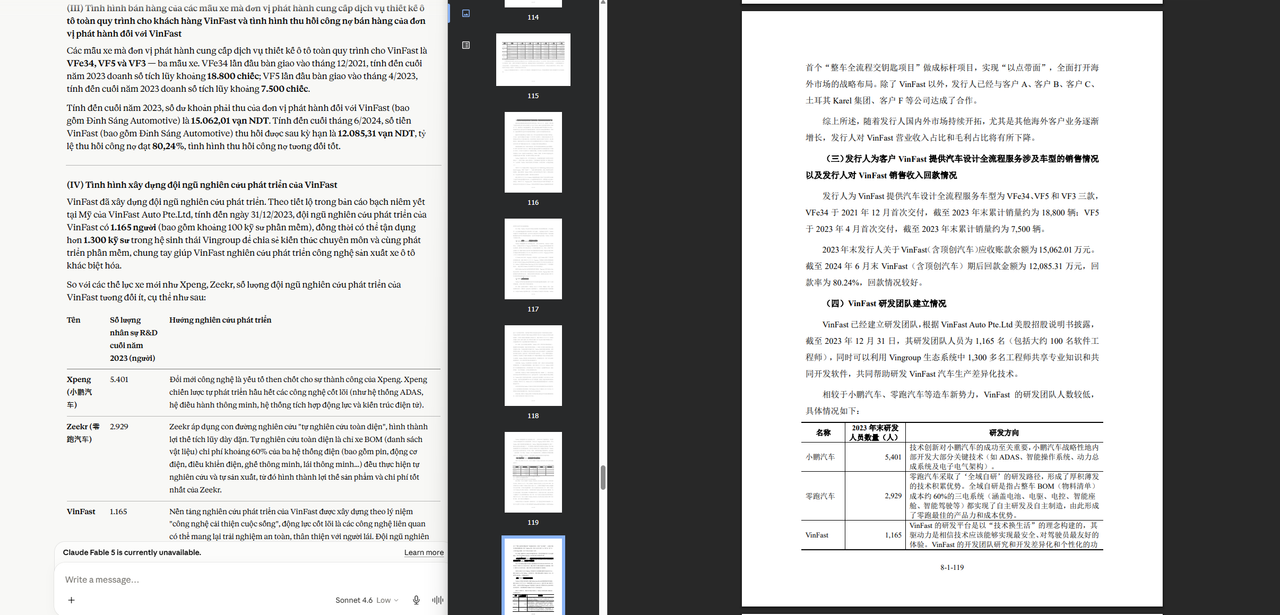
Task: Click the value 5,401 in PDF table
Action: click(893, 456)
